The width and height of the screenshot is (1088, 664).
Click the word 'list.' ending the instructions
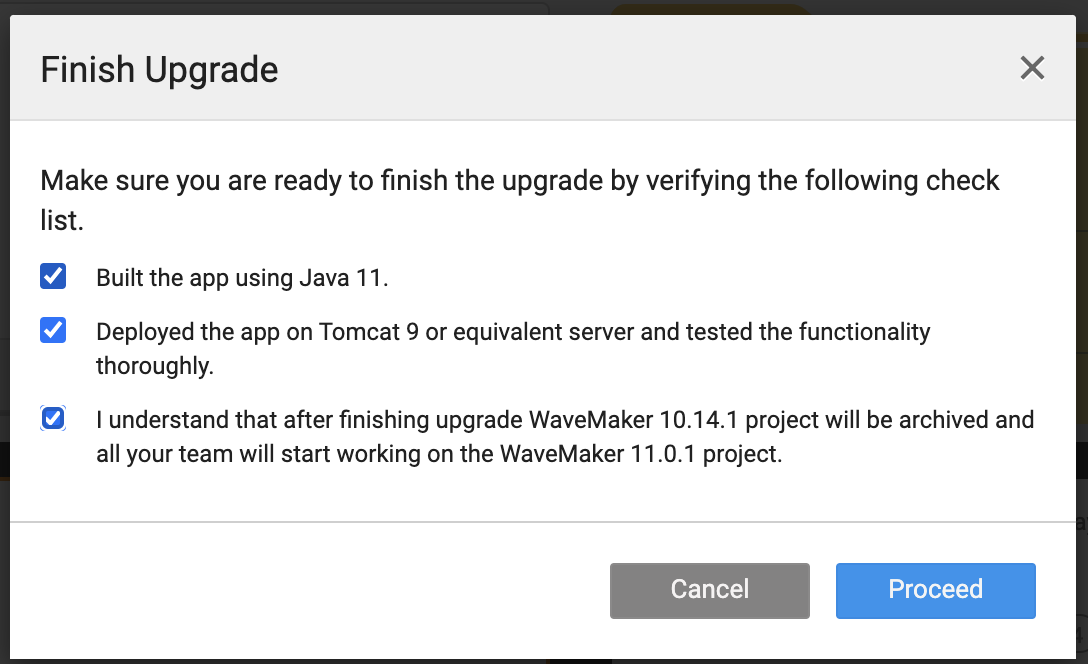pos(61,220)
